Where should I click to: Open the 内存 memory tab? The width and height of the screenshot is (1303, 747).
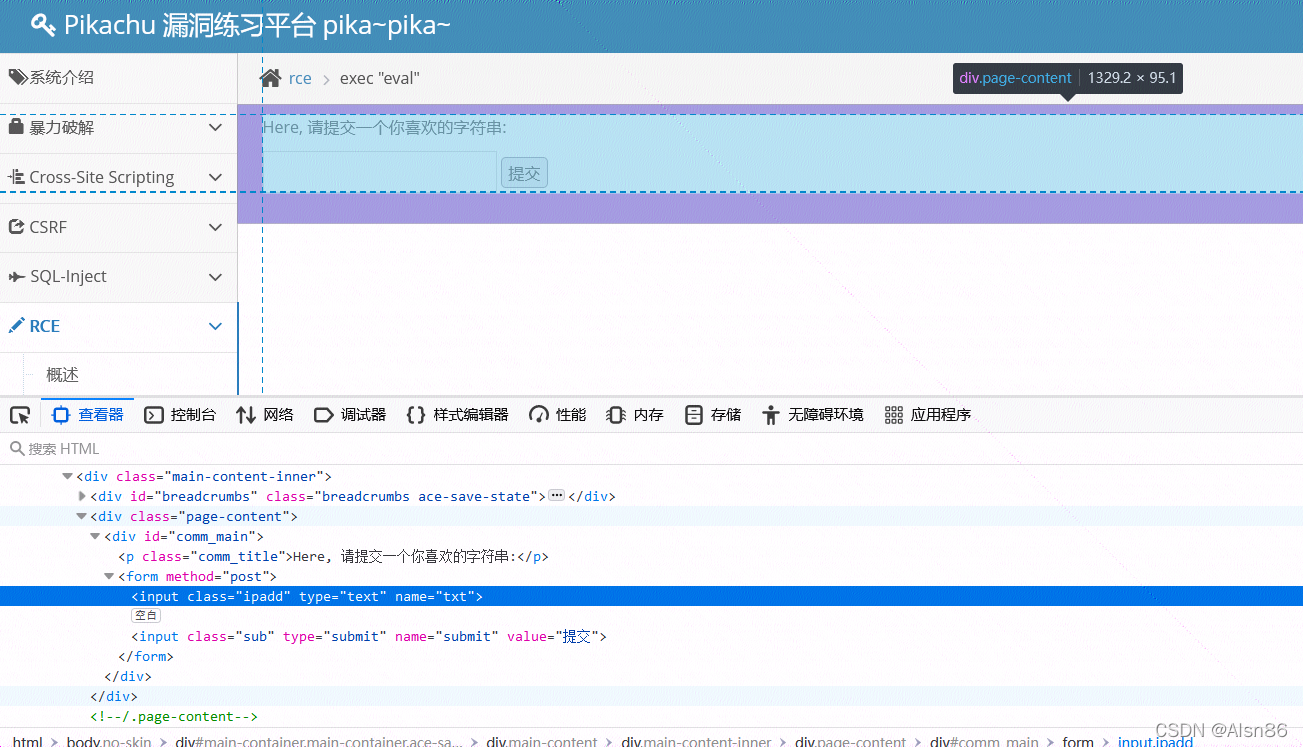(635, 415)
